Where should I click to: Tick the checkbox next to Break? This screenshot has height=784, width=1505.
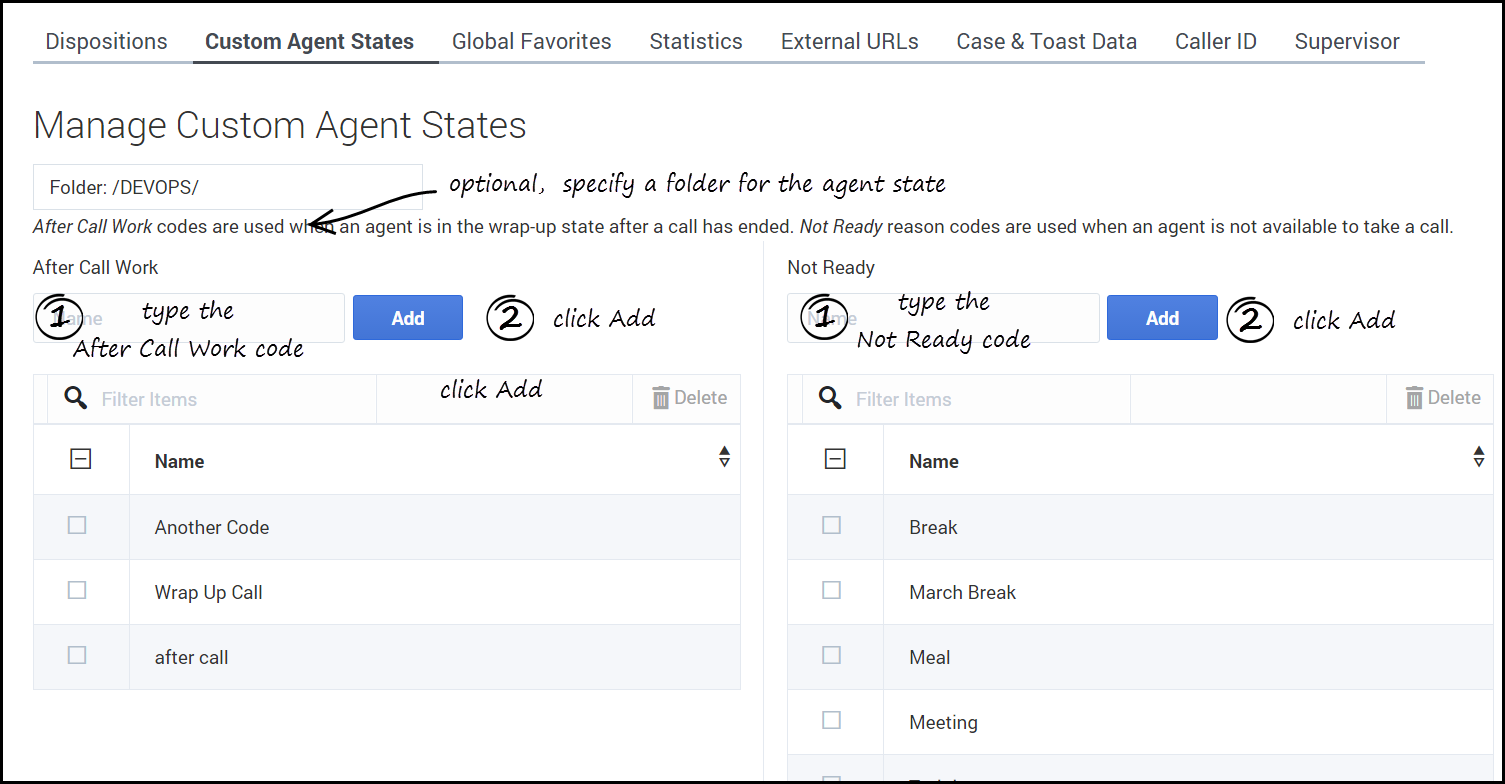point(831,525)
